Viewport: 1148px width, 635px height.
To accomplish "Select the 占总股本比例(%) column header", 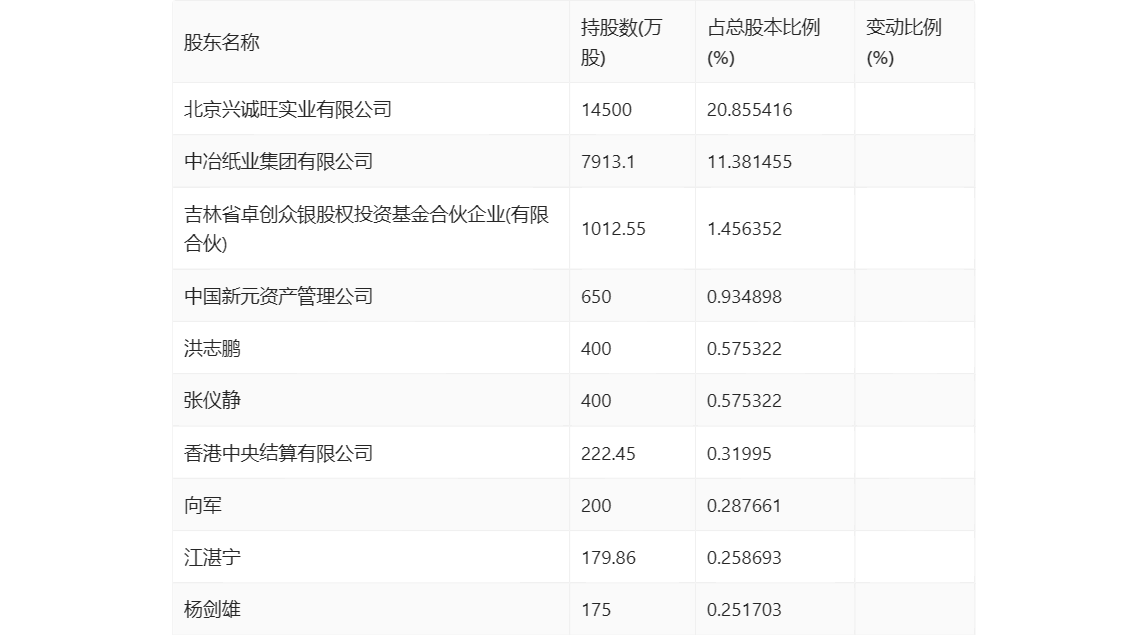I will pyautogui.click(x=763, y=42).
